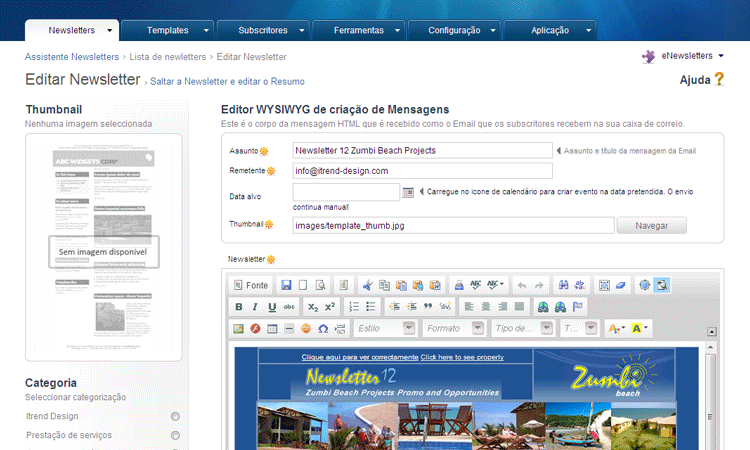The height and width of the screenshot is (450, 750).
Task: Toggle the highlighted Show Blocks icon
Action: coord(662,285)
